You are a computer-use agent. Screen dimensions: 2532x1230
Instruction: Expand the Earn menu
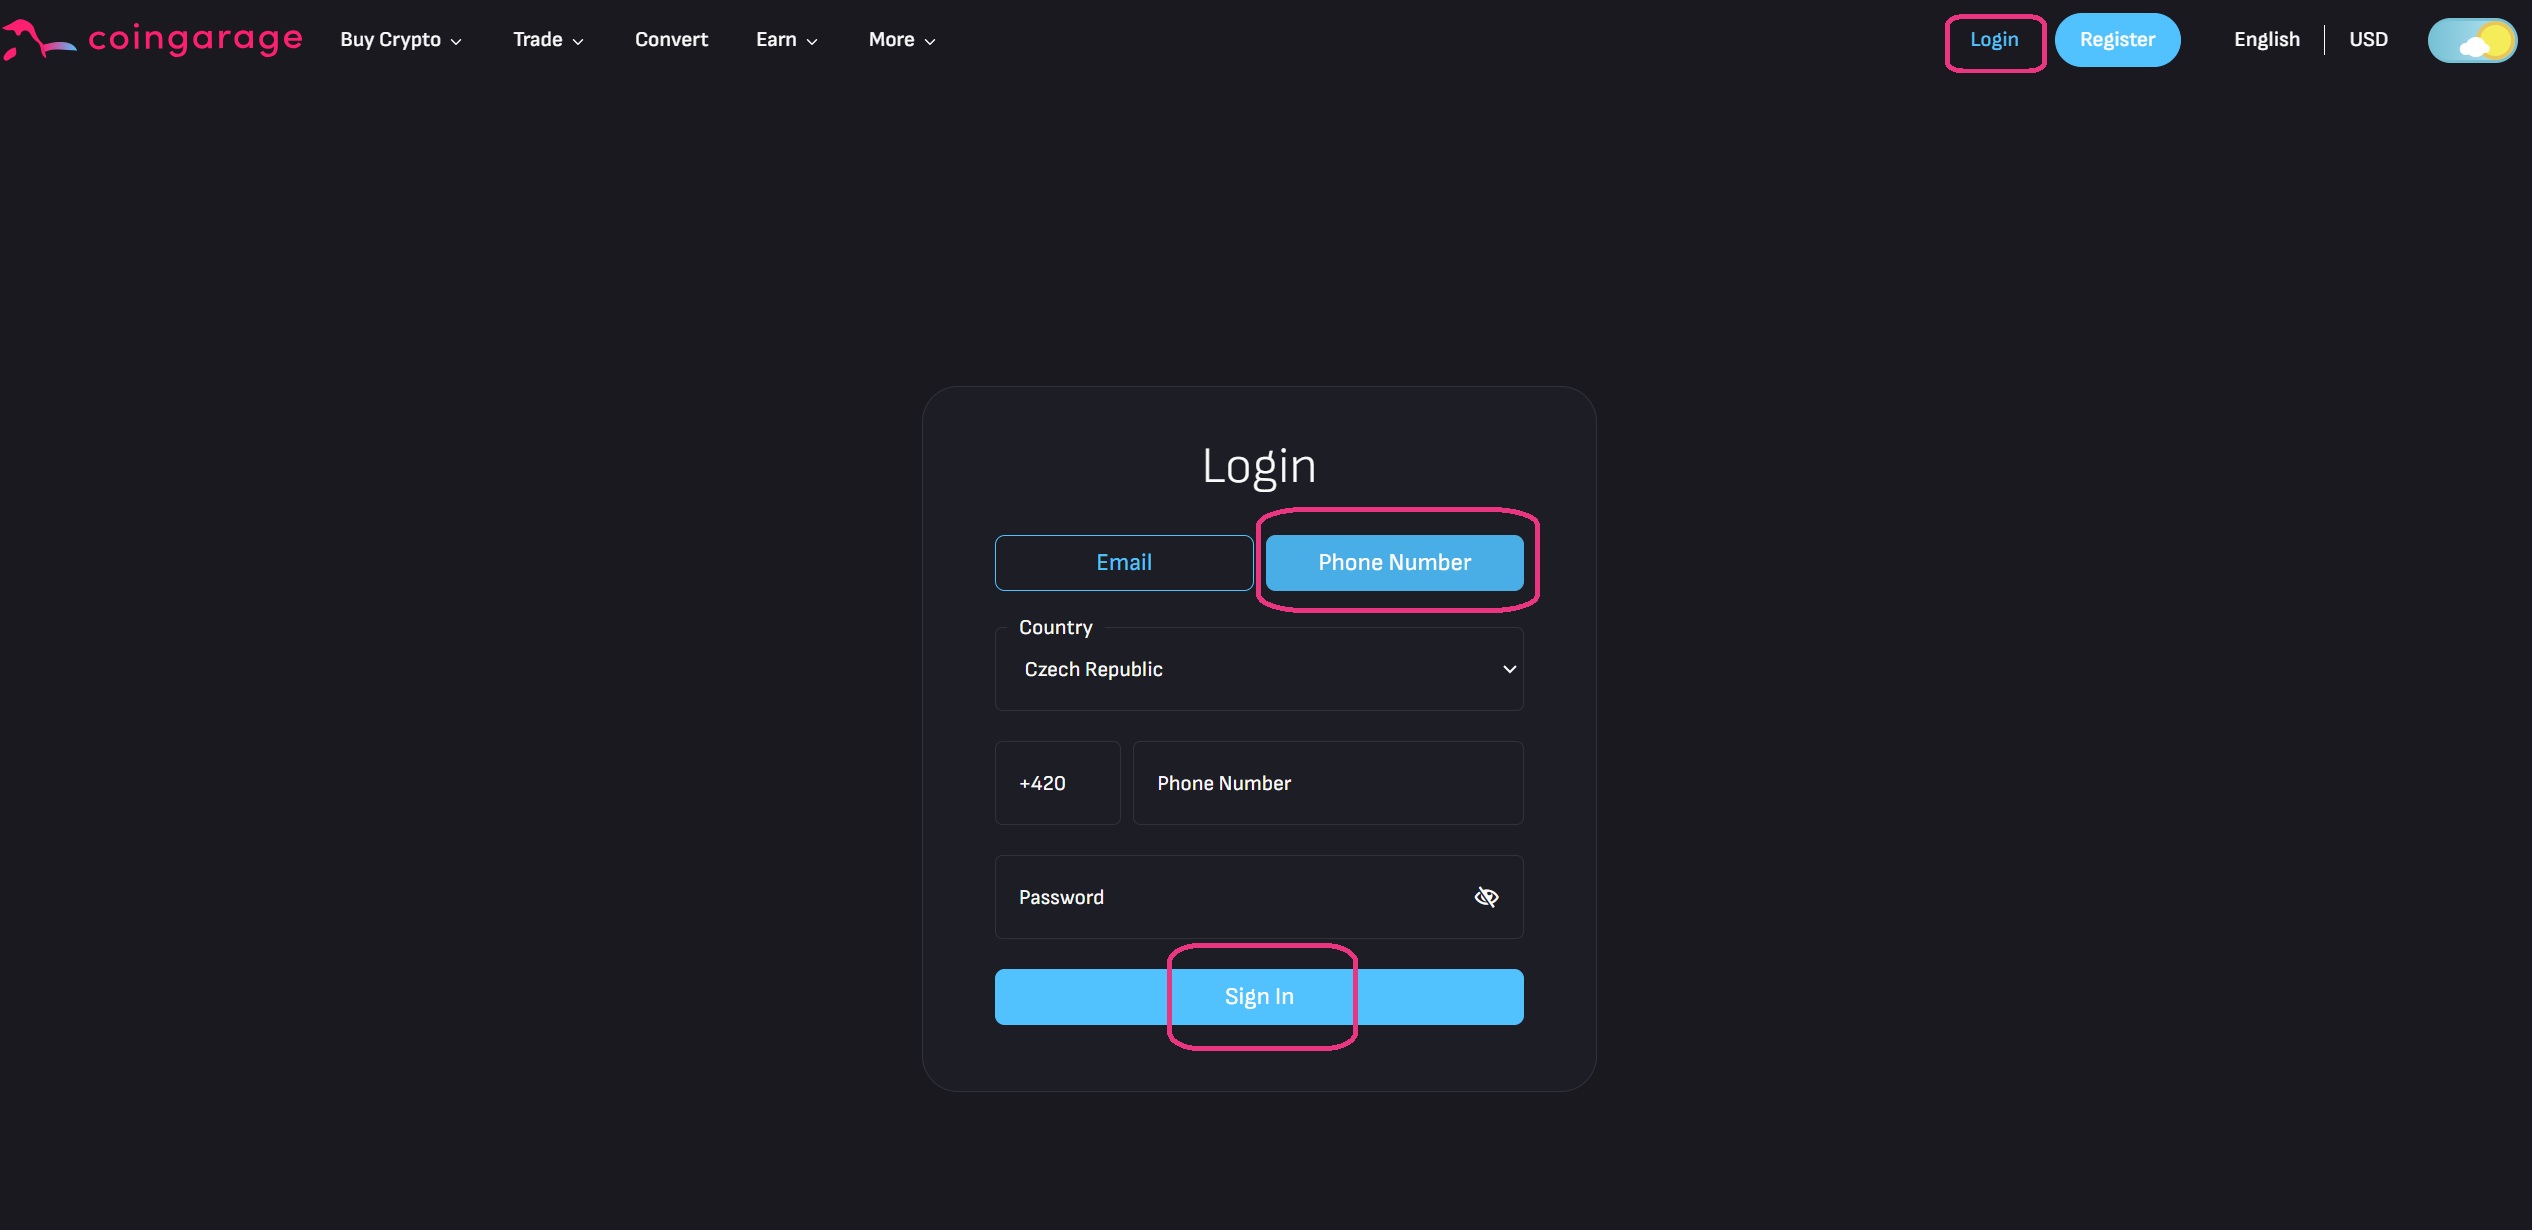point(787,40)
